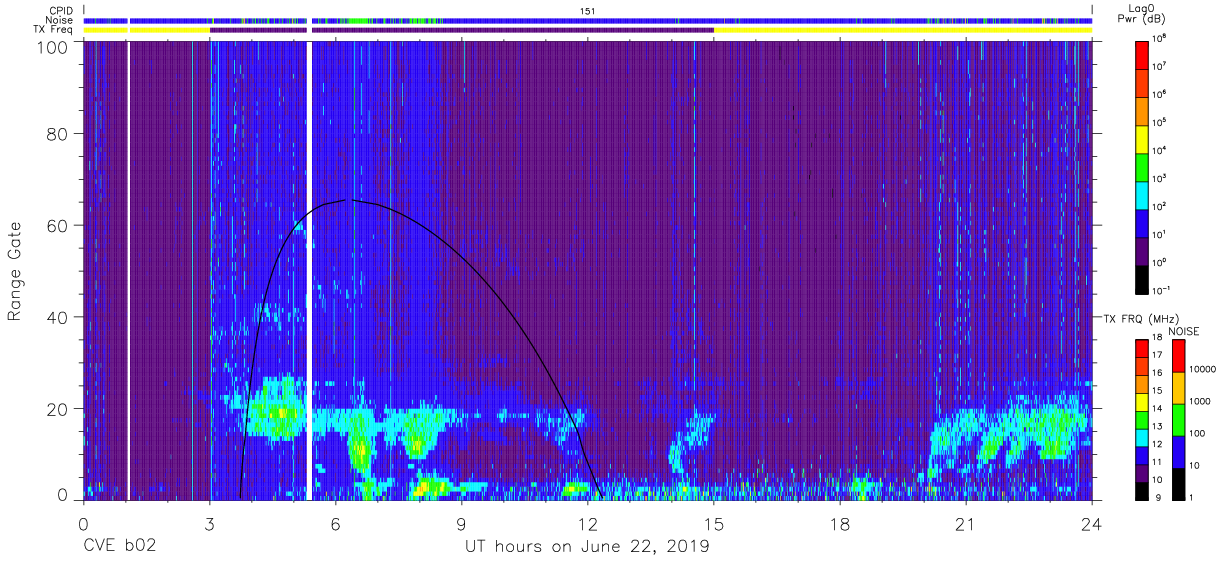The height and width of the screenshot is (567, 1228).
Task: Click the 'Noise' row label at top left
Action: pos(60,20)
